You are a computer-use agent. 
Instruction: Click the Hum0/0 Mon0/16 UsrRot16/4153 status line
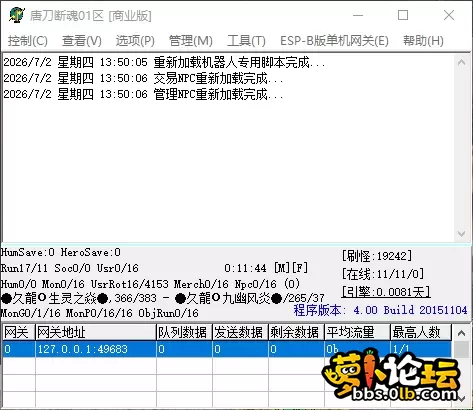150,284
